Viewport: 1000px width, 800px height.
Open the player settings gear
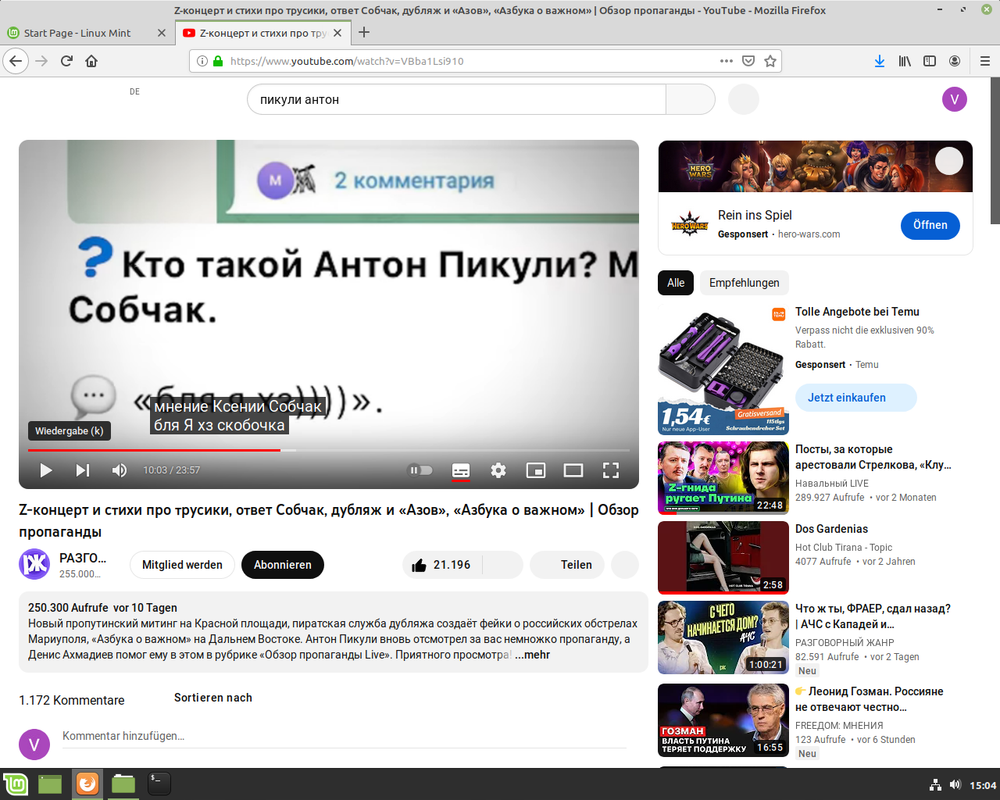pyautogui.click(x=498, y=471)
